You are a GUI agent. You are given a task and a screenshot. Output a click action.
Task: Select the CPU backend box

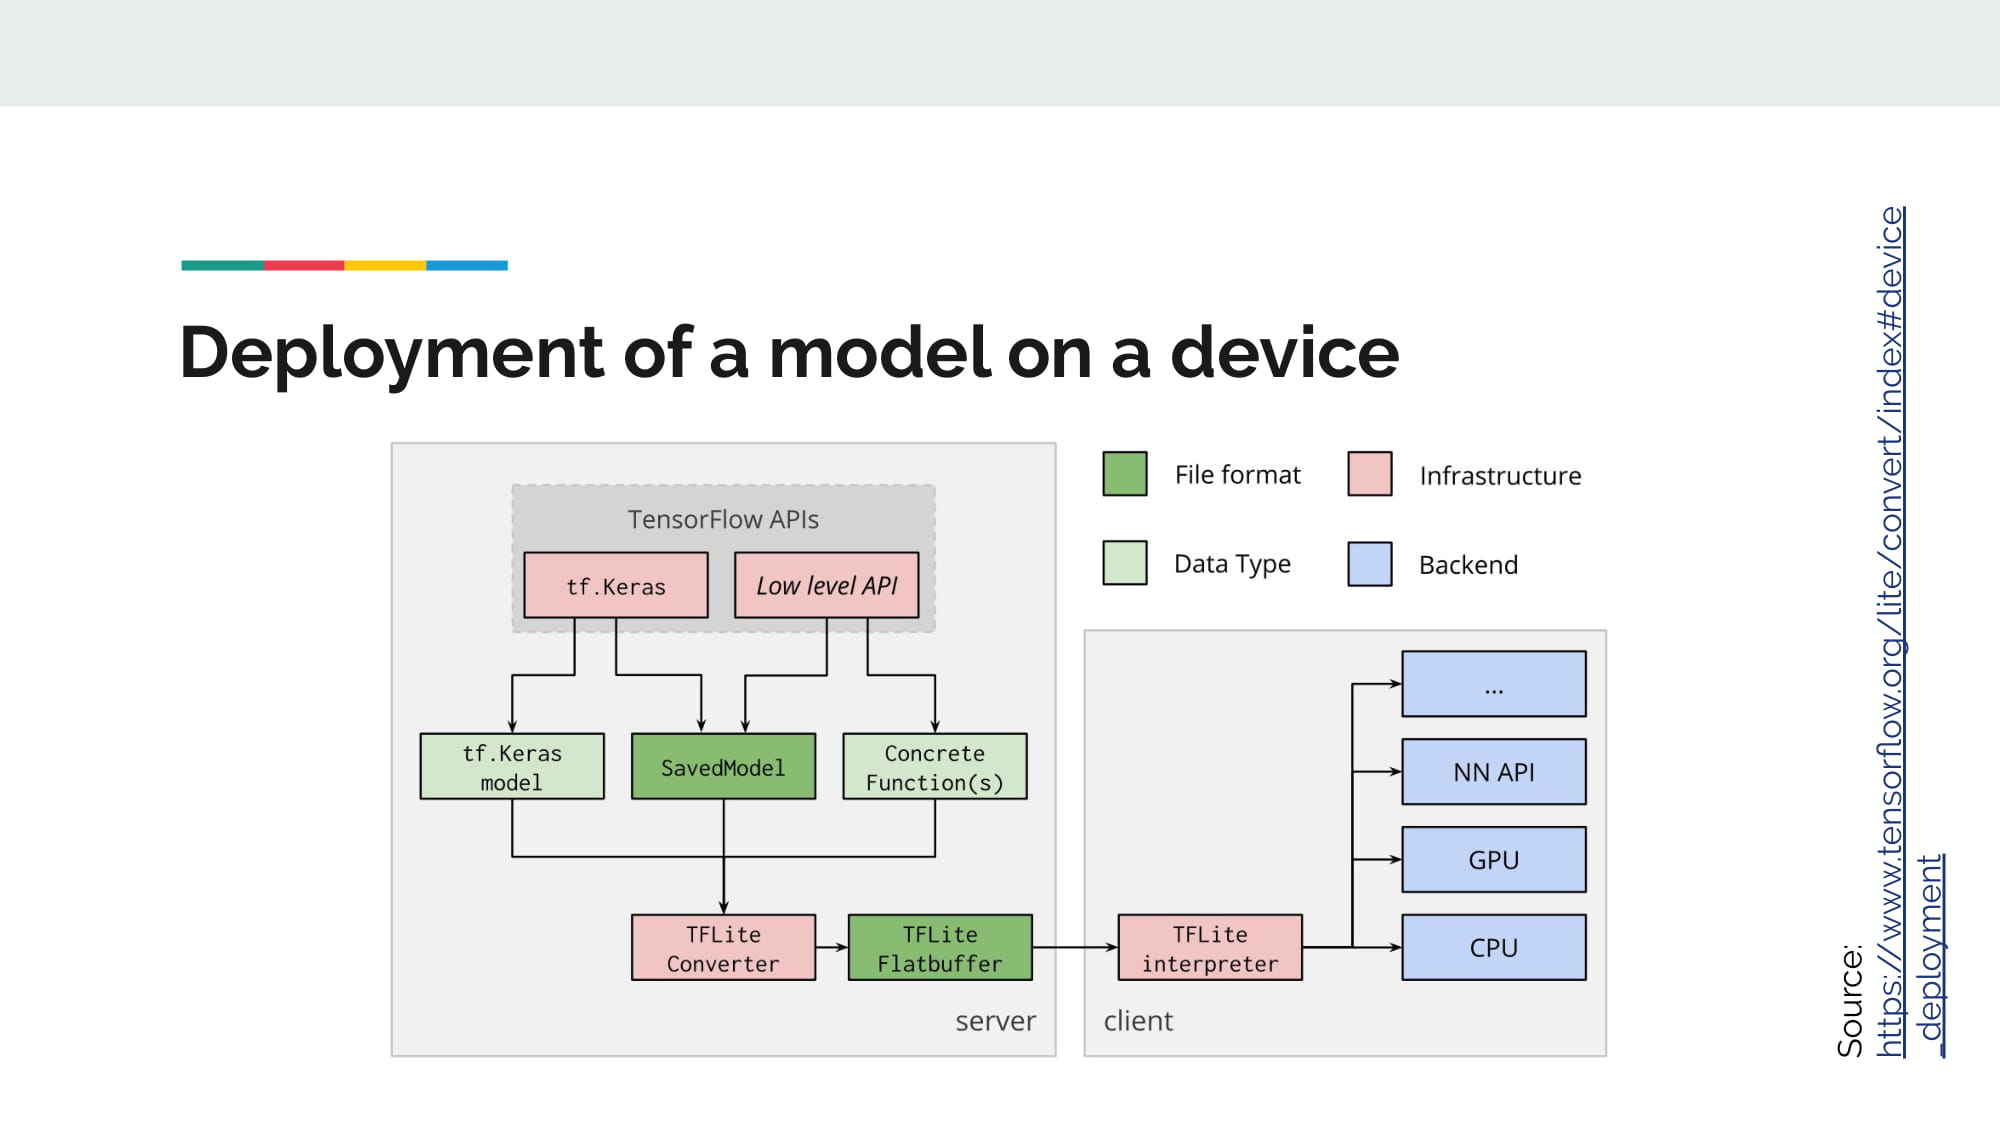point(1493,947)
